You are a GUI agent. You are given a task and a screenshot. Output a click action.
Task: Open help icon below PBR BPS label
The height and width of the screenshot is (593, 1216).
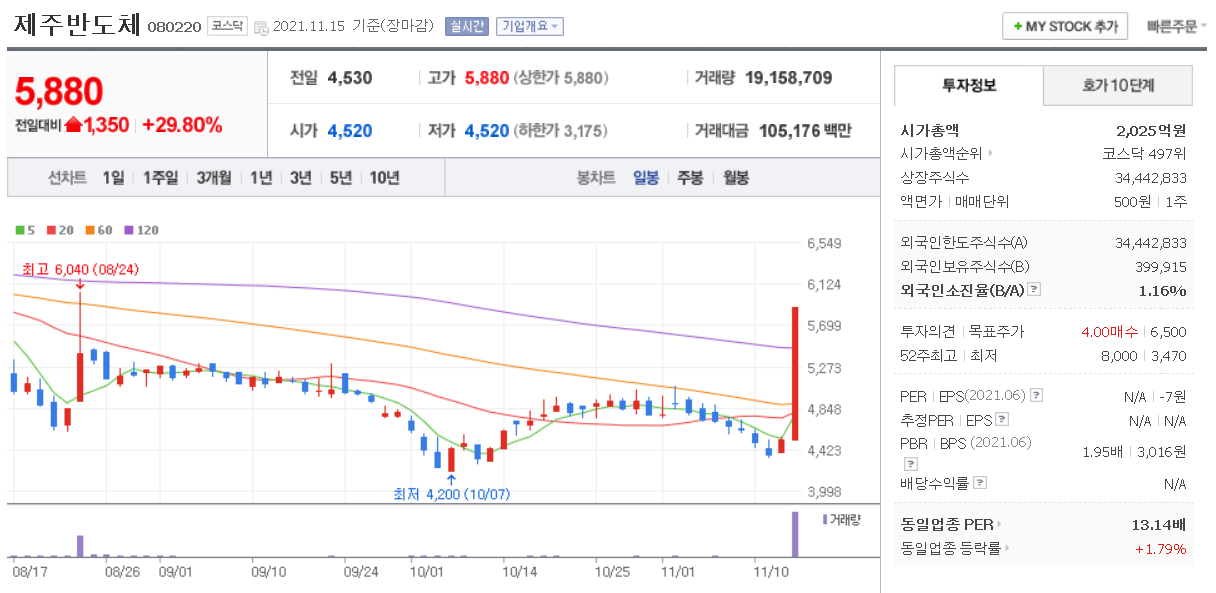coord(909,464)
